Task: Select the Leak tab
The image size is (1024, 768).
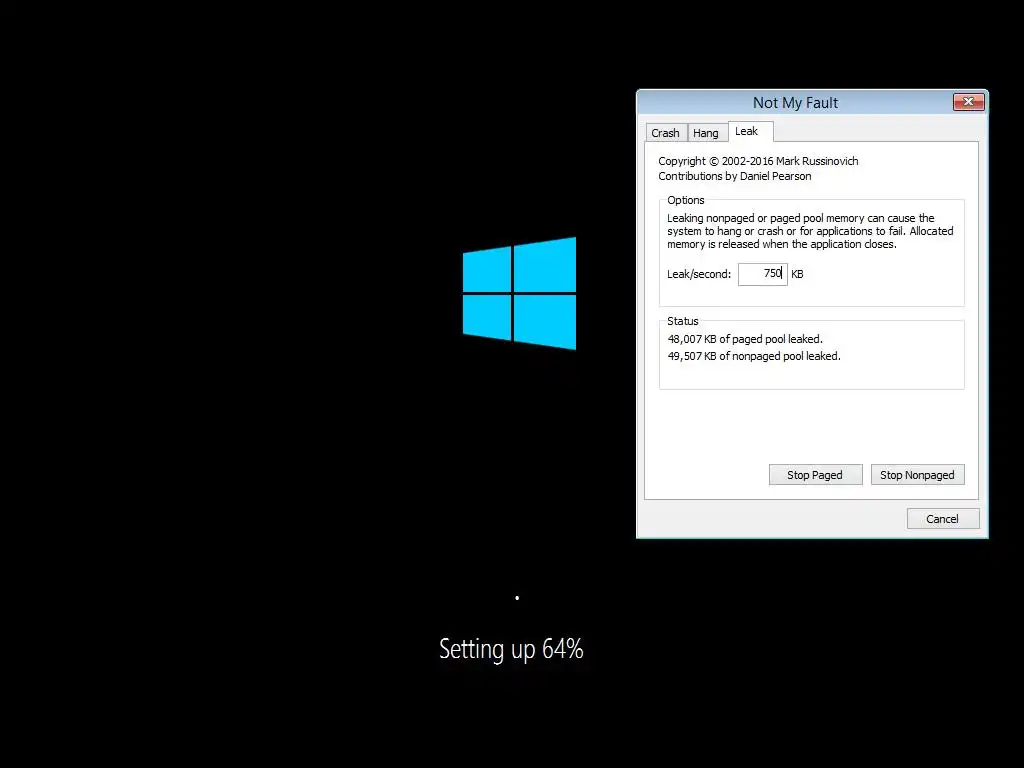Action: coord(750,131)
